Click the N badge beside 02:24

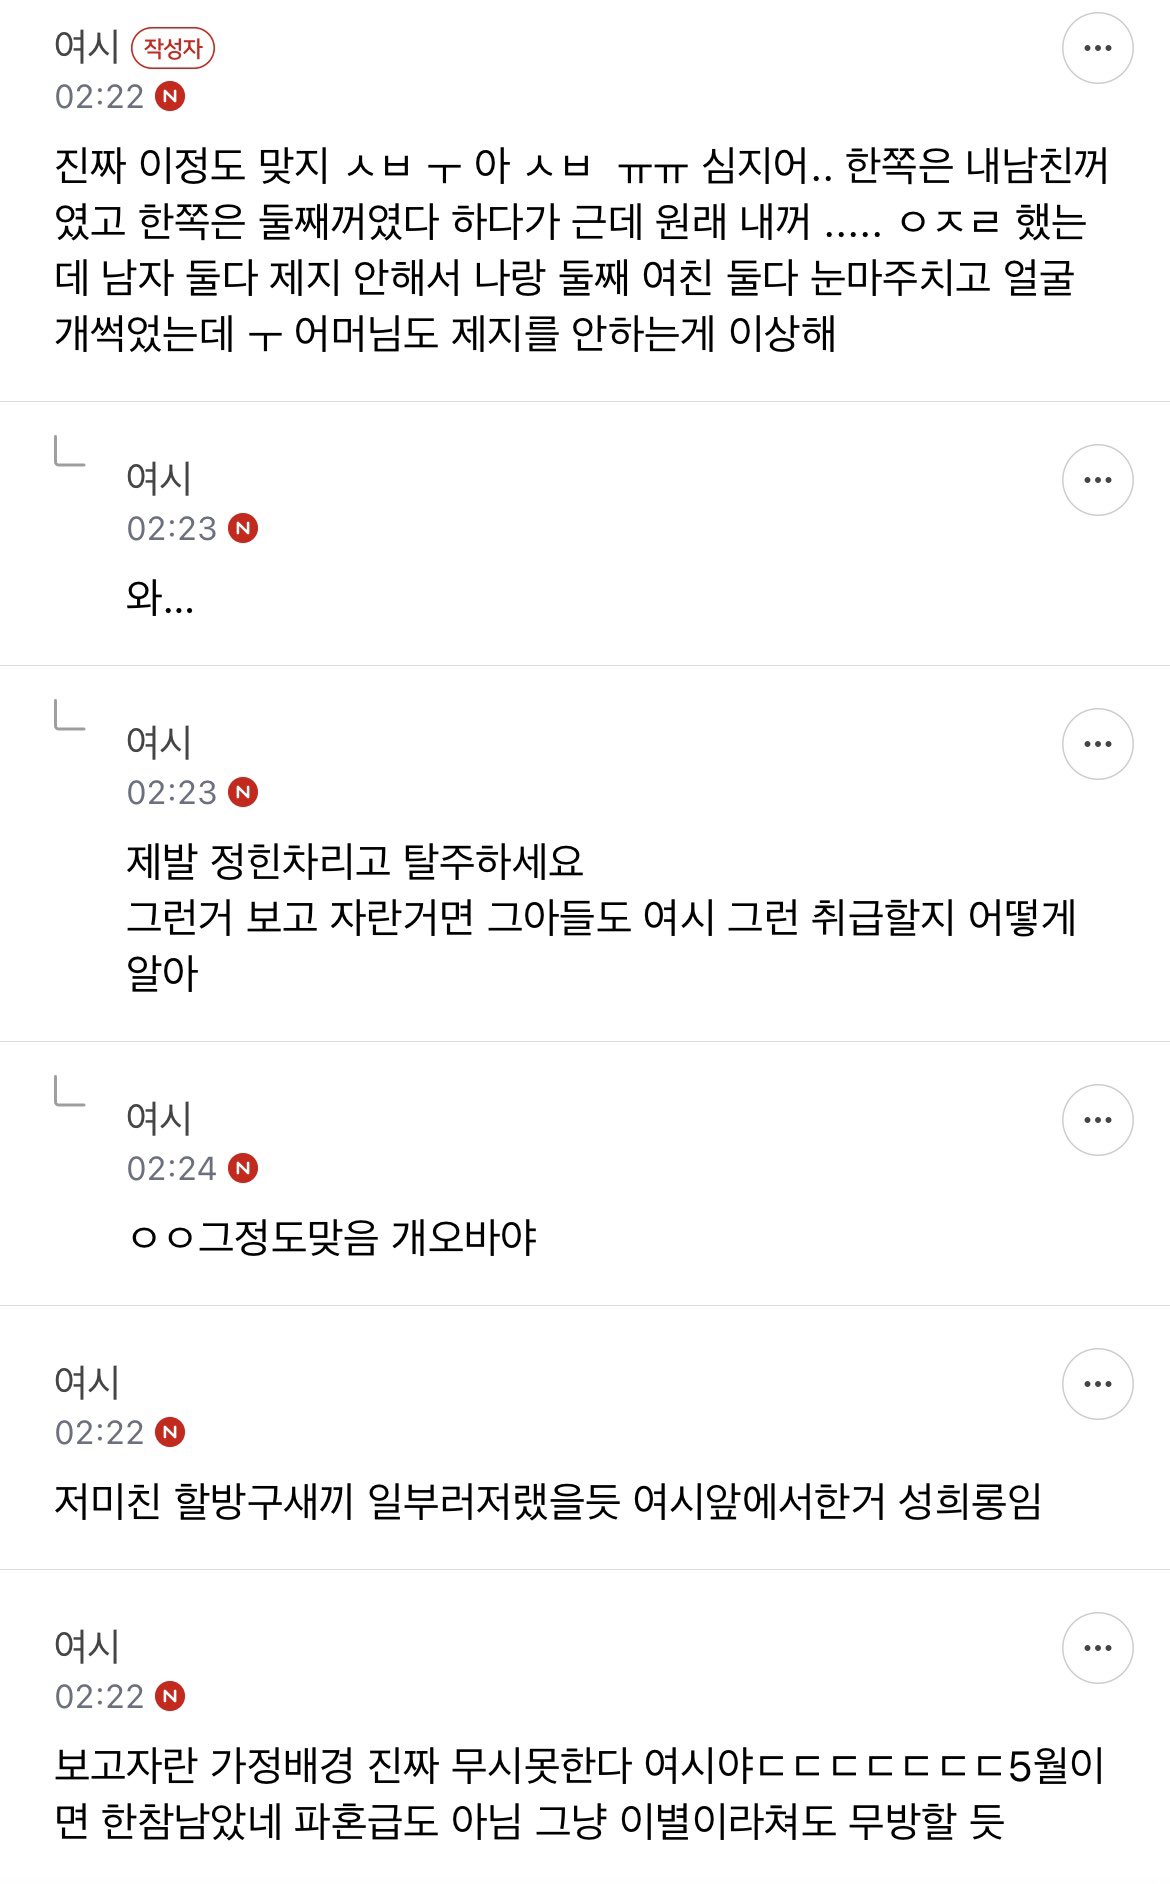point(243,1168)
